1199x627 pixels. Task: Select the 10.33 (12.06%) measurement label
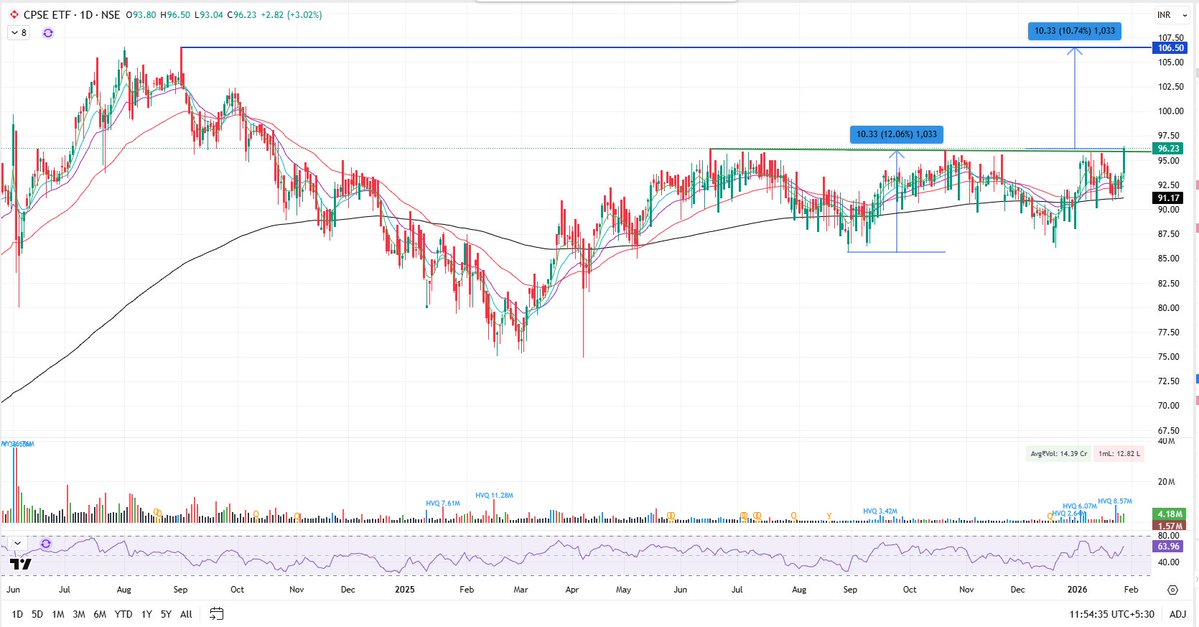pos(896,134)
